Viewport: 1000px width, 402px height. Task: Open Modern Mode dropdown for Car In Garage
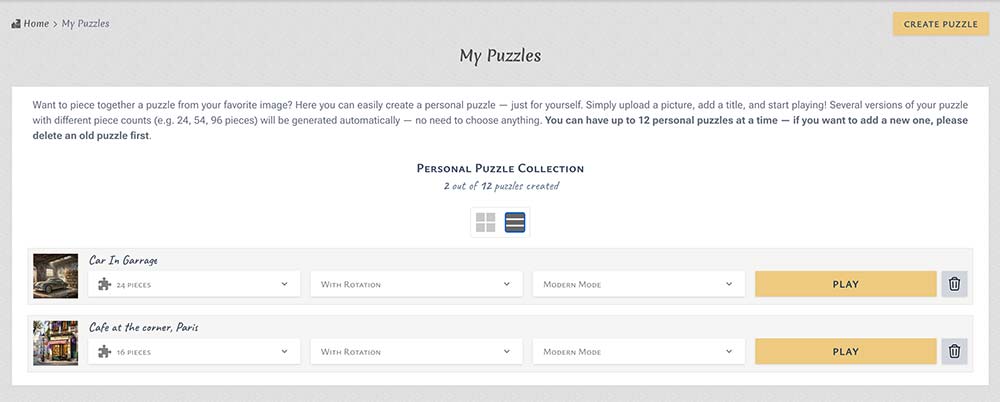click(x=638, y=285)
